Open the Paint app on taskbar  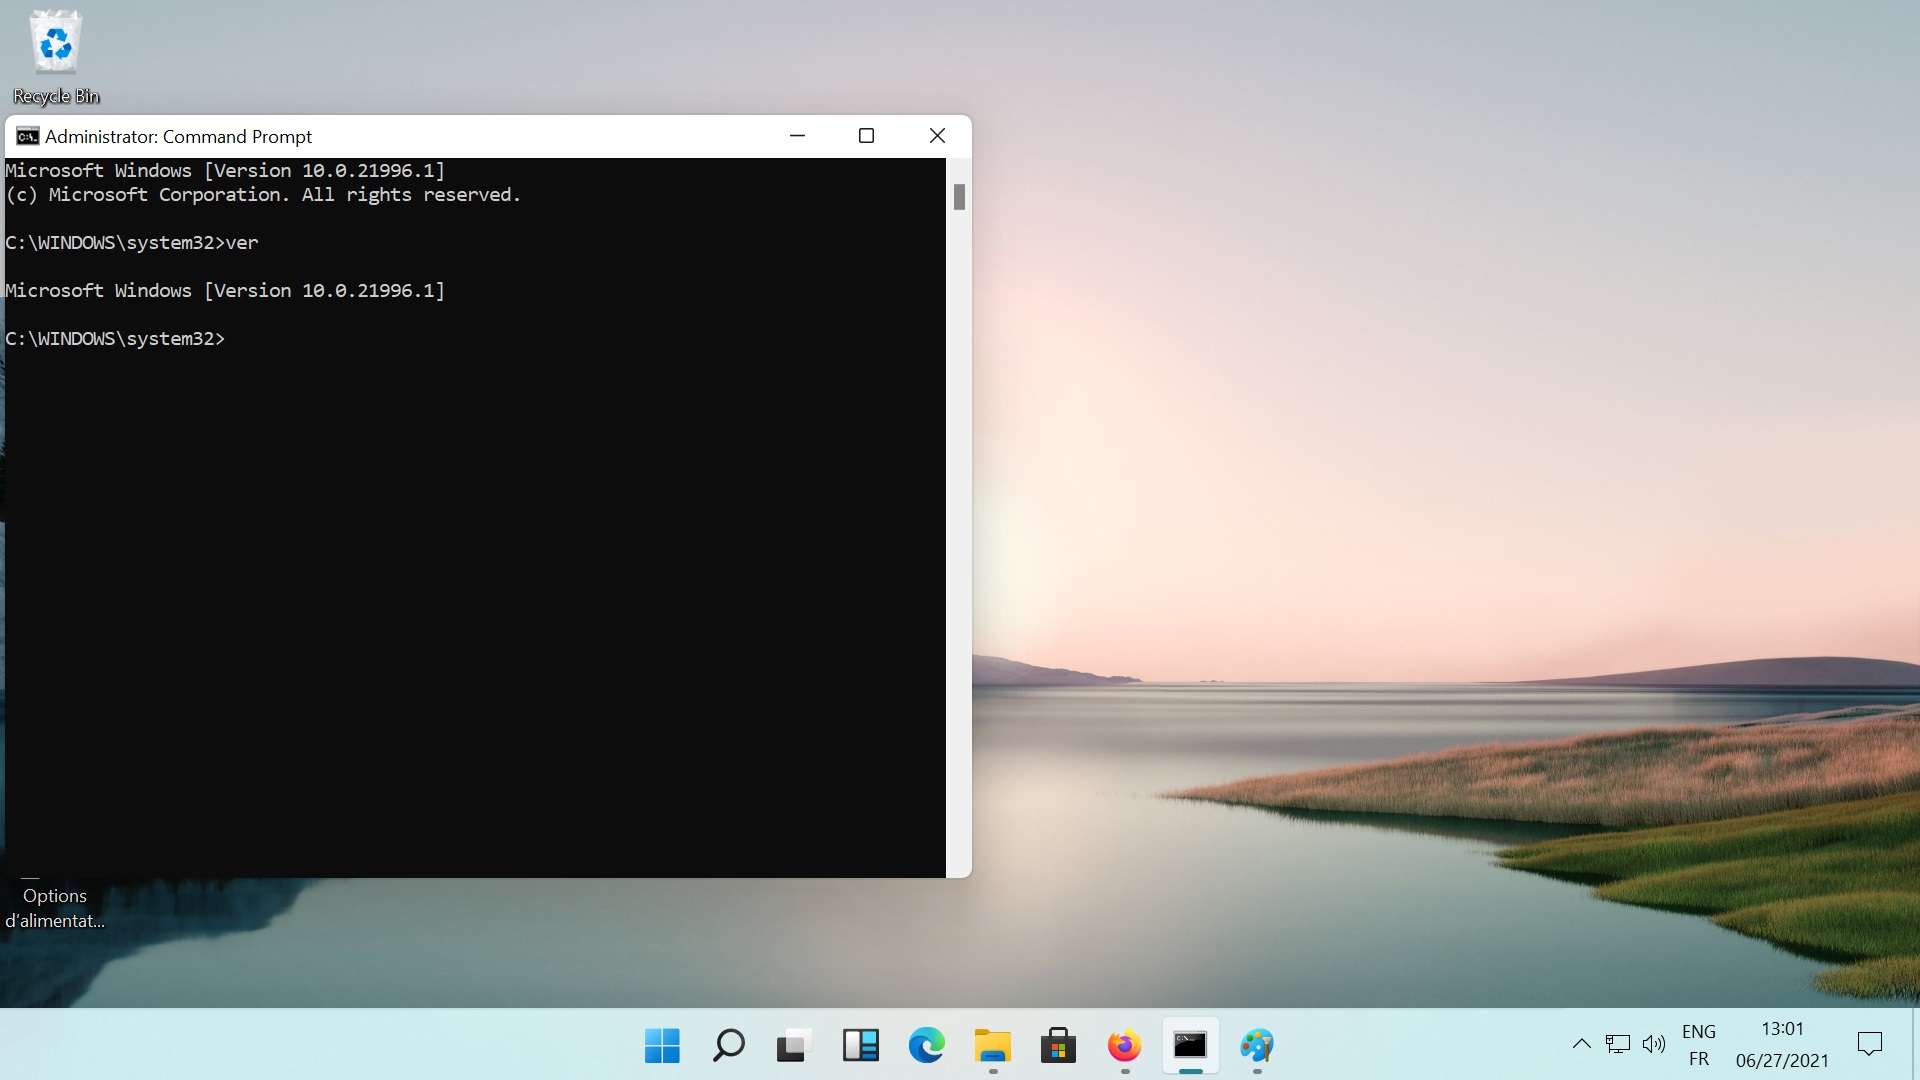(1256, 1046)
